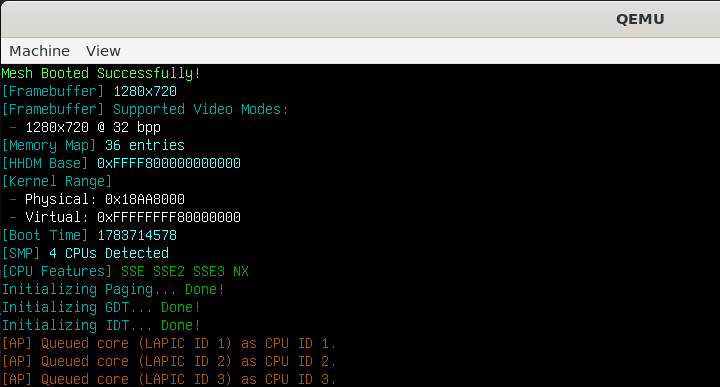Open the View menu

click(103, 51)
